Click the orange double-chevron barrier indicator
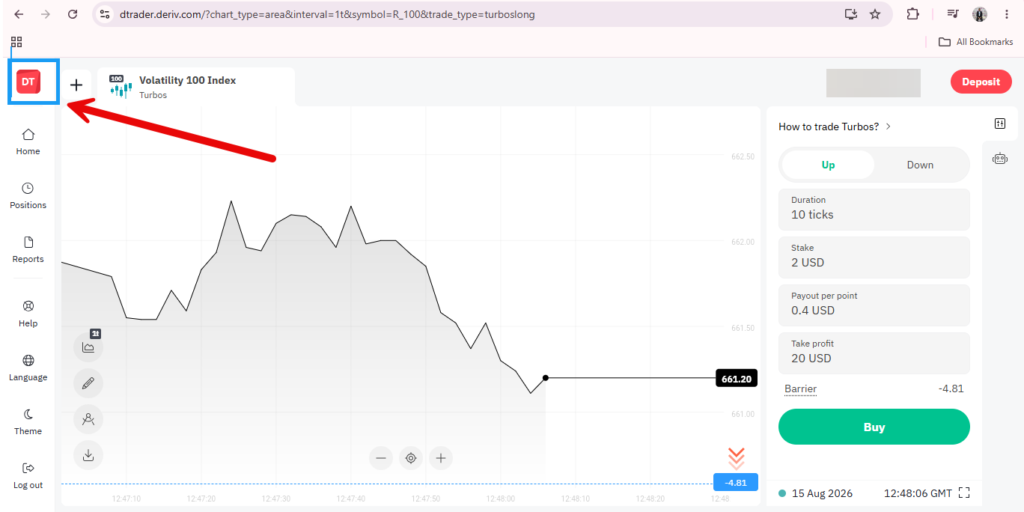1024x512 pixels. [736, 458]
